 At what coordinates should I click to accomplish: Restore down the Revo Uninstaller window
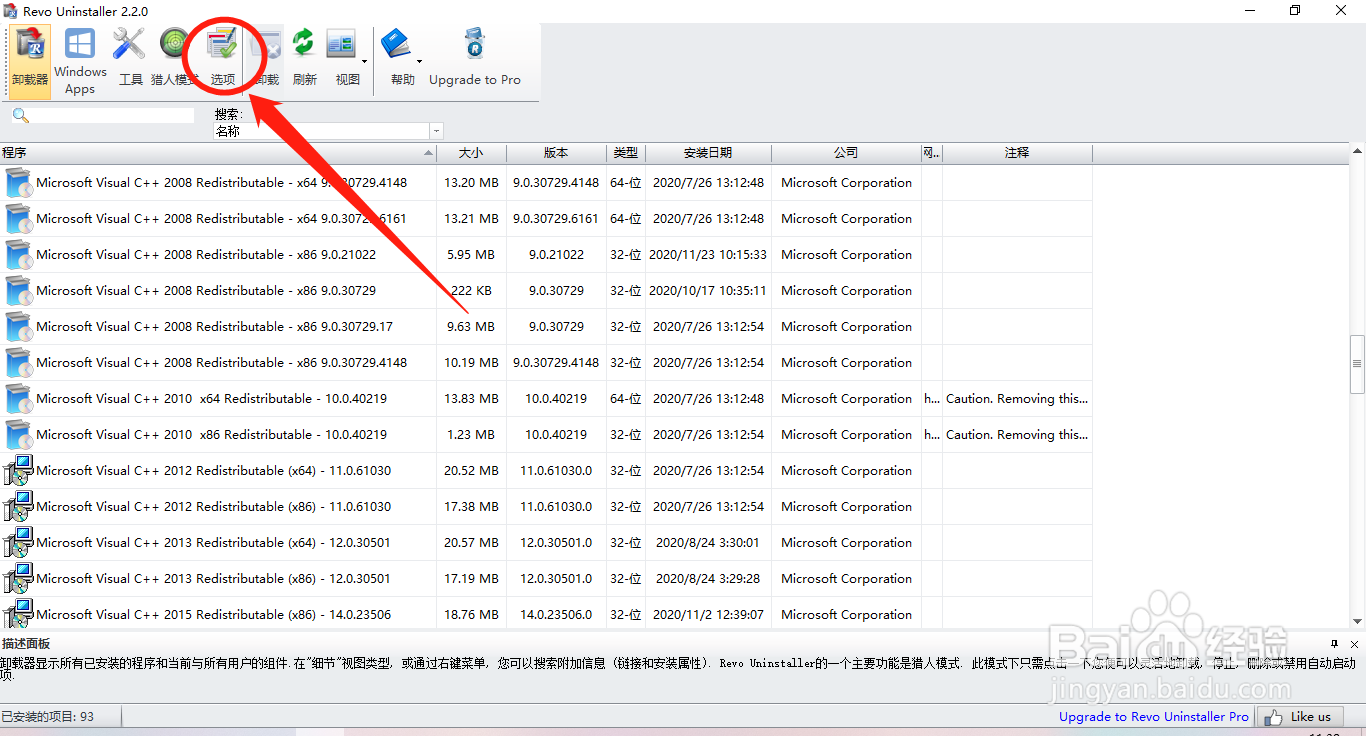pos(1295,11)
